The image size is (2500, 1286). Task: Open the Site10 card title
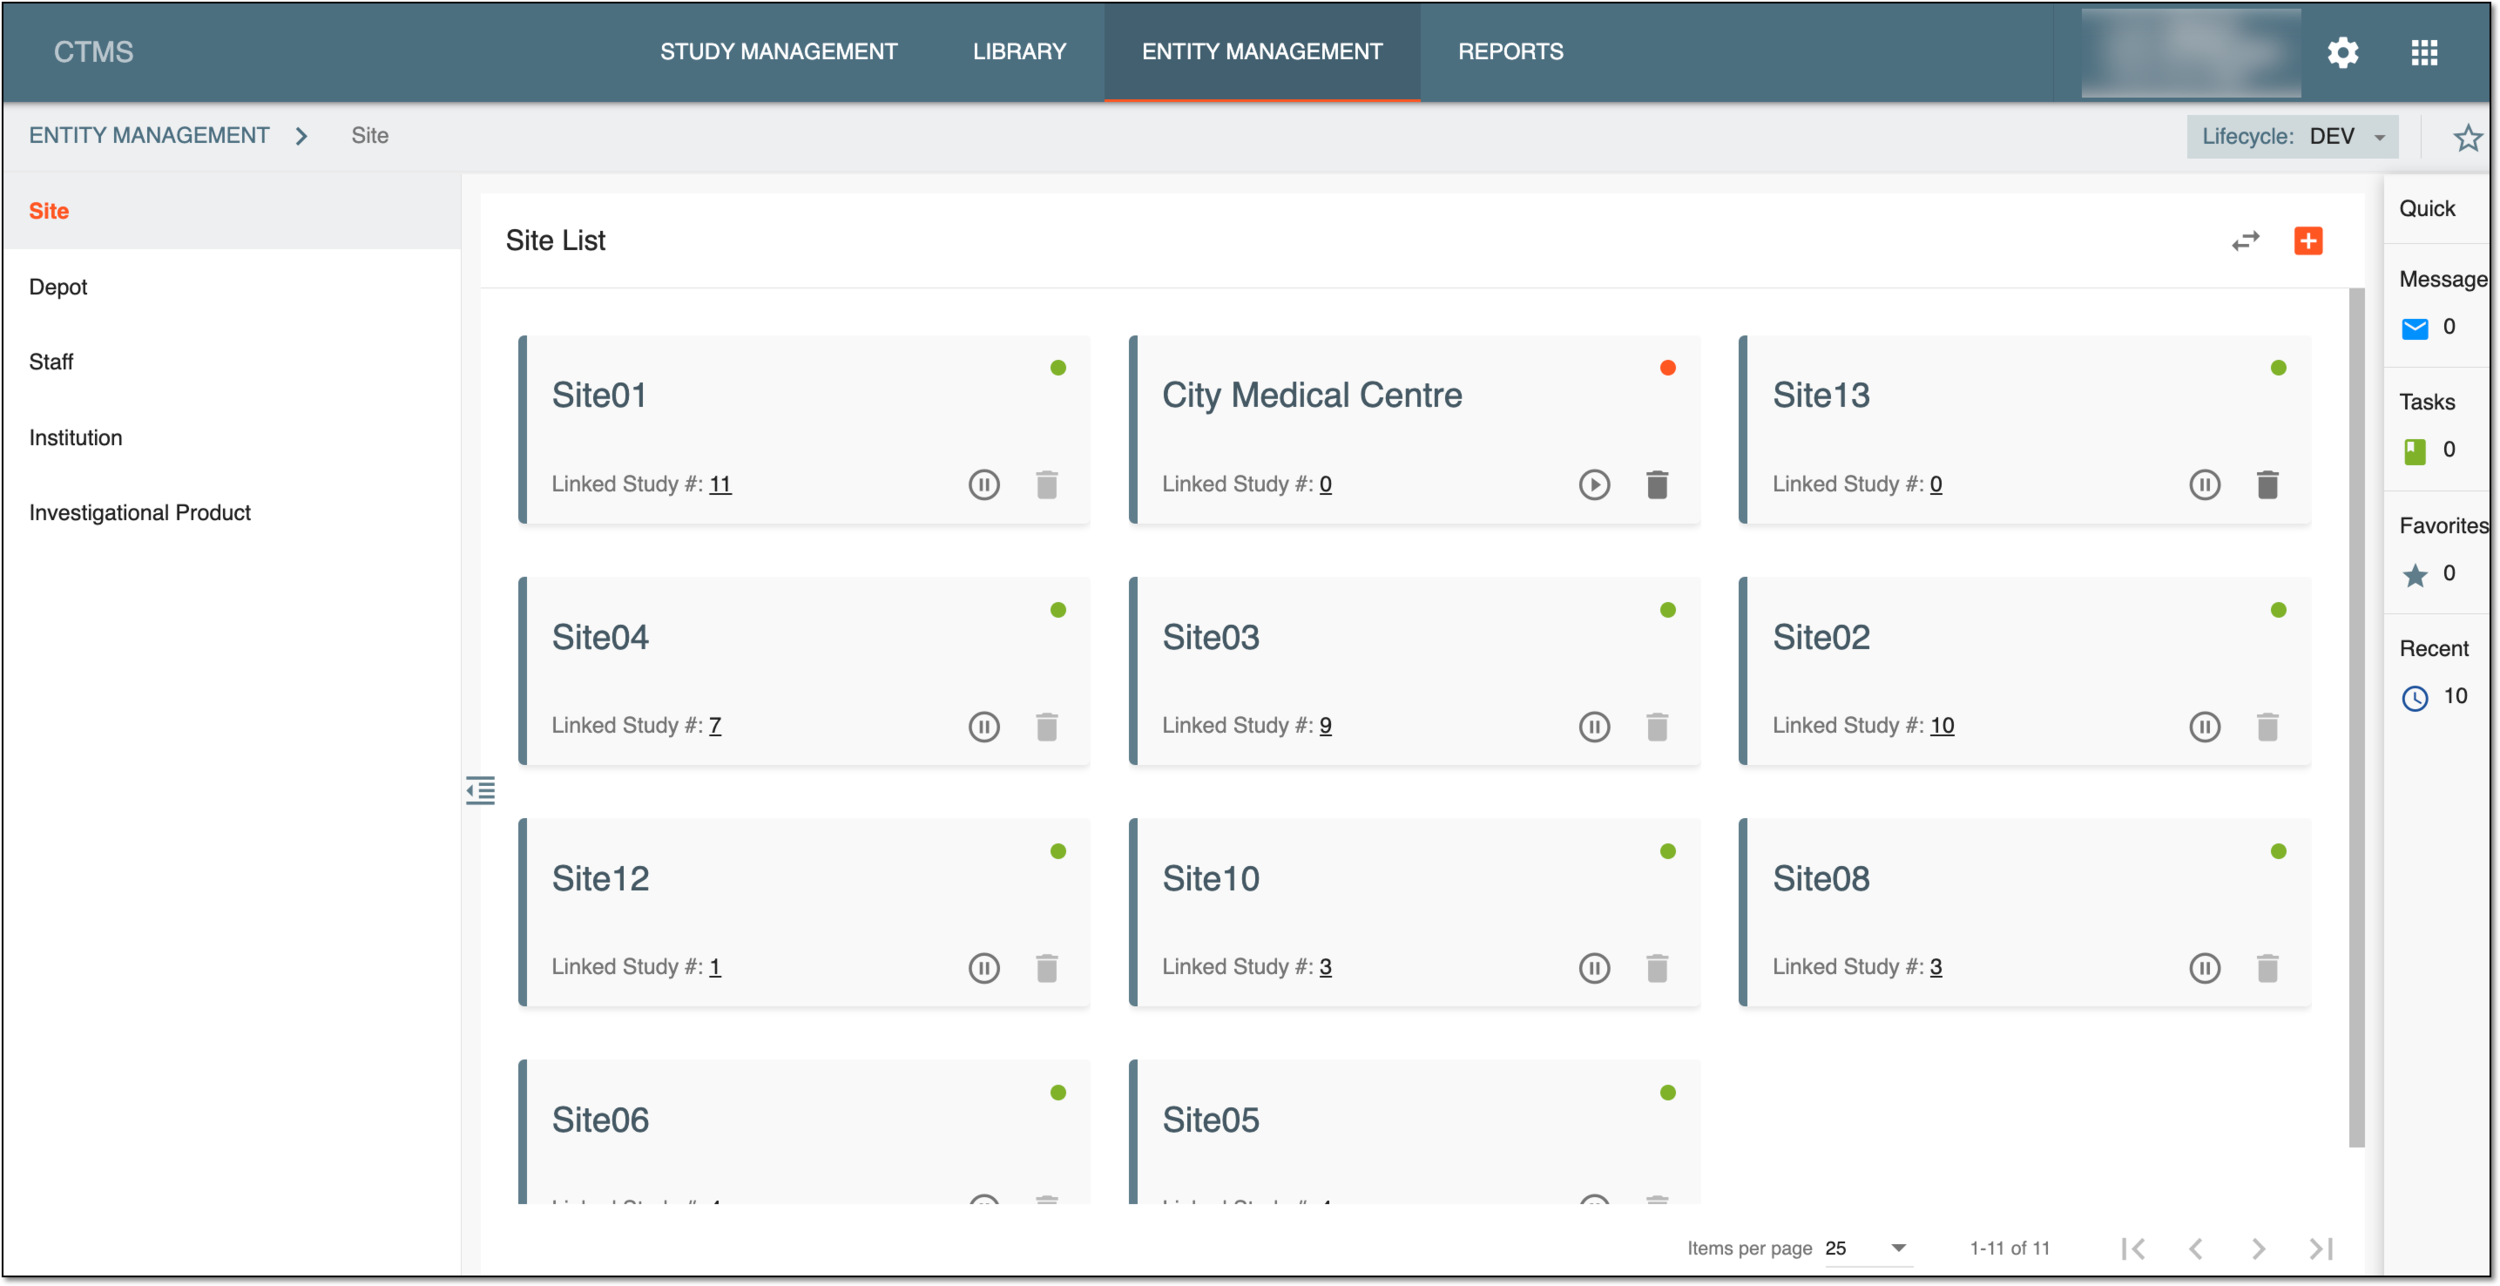pos(1210,878)
